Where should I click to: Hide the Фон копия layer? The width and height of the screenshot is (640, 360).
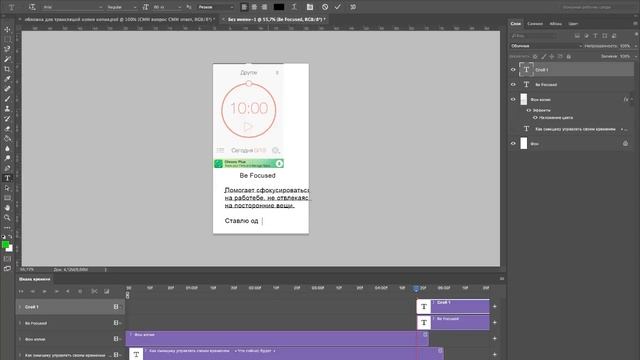pyautogui.click(x=513, y=99)
